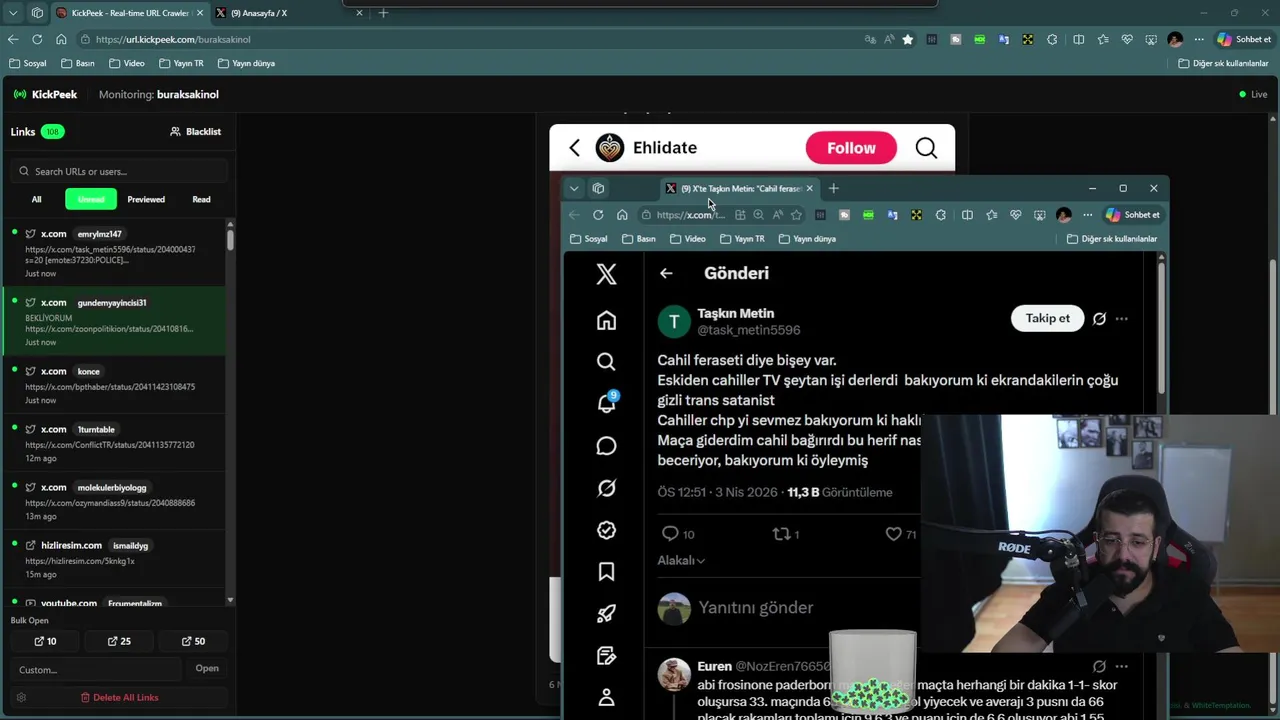Open the profile person icon in X sidebar
1280x720 pixels.
click(x=606, y=697)
